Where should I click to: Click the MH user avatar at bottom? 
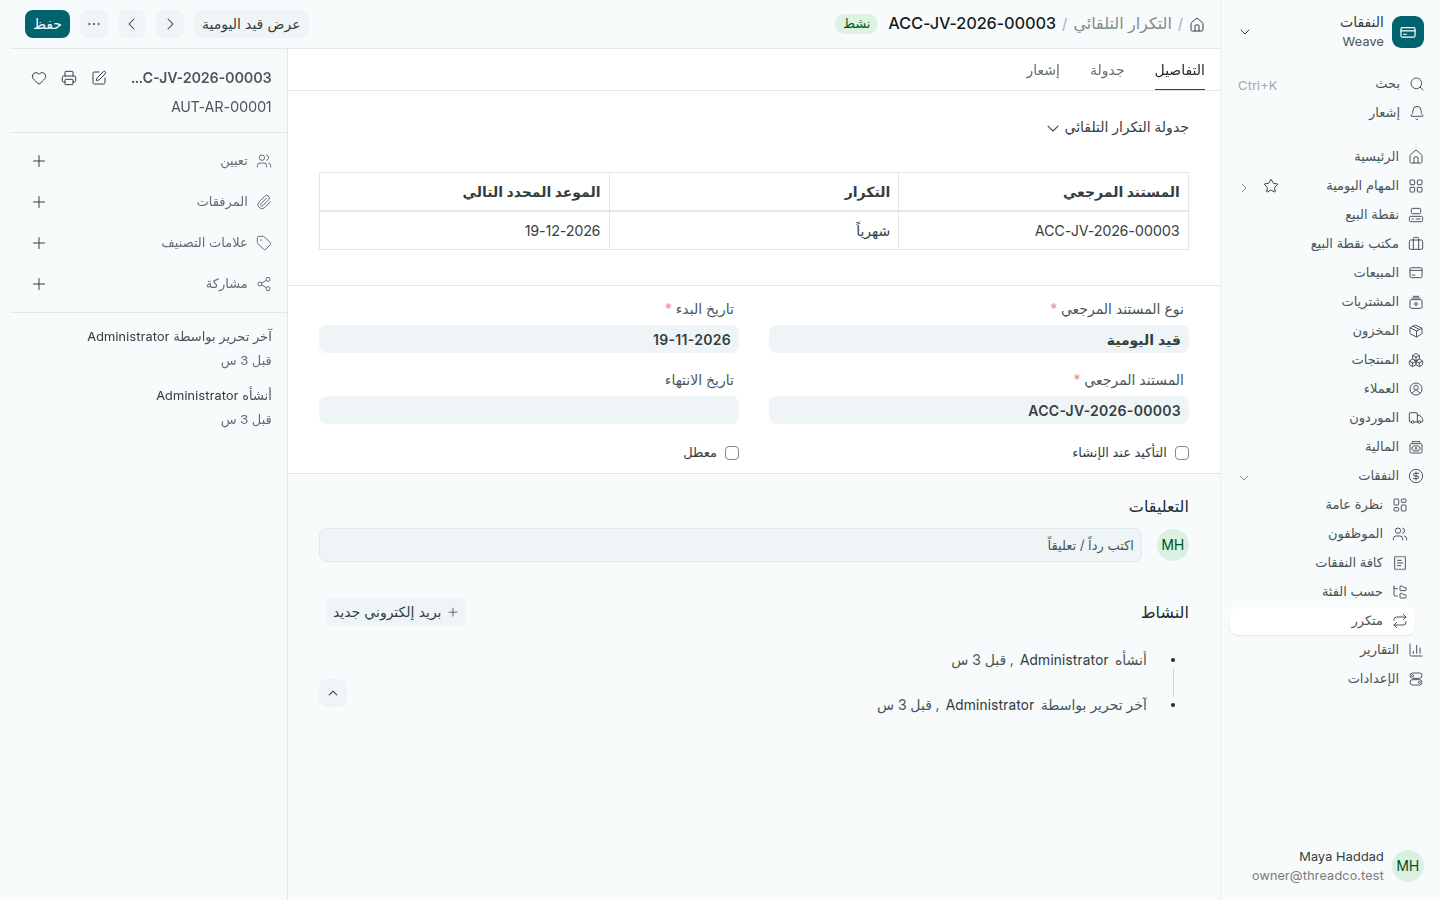tap(1408, 866)
